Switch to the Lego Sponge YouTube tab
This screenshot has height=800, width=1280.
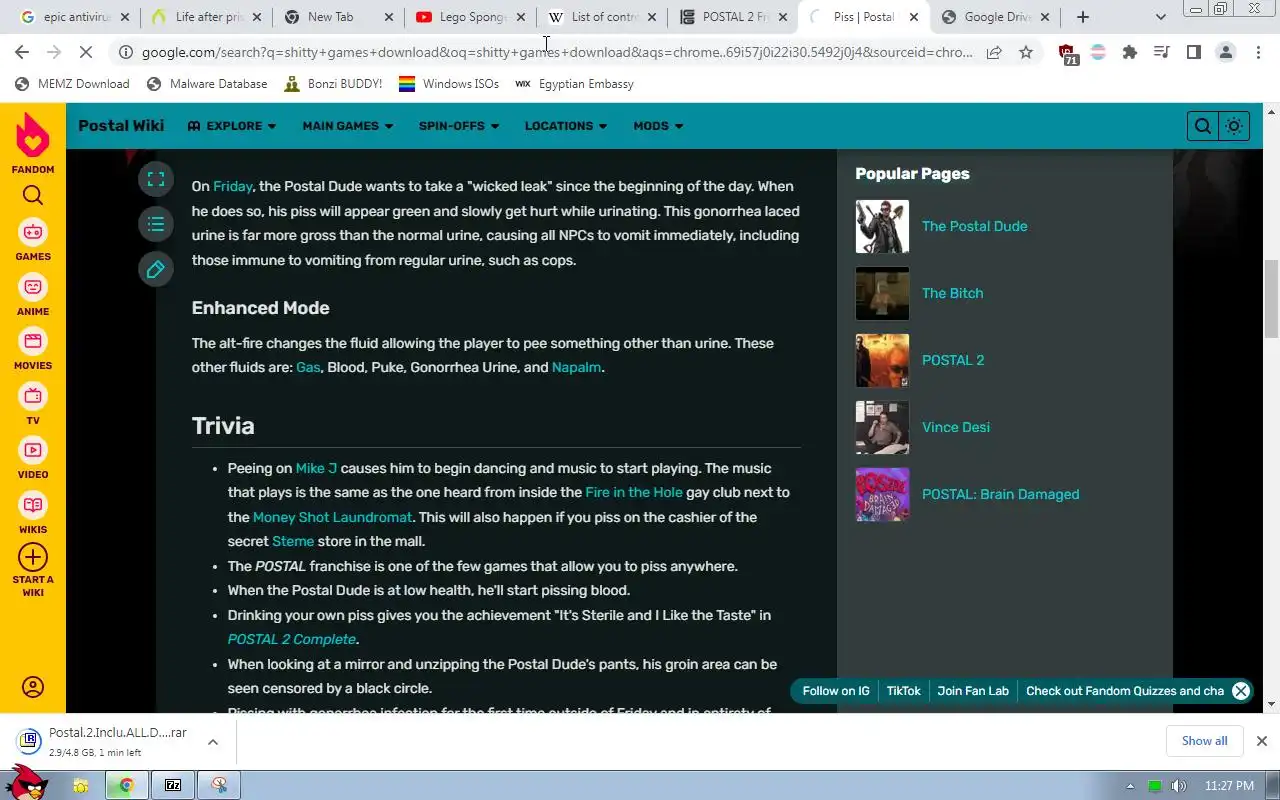tap(472, 17)
